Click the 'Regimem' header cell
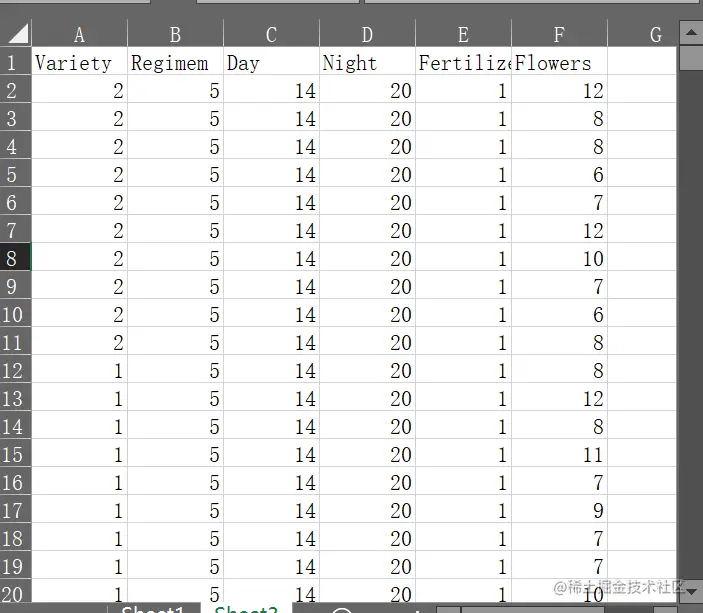The image size is (703, 613). tap(175, 61)
